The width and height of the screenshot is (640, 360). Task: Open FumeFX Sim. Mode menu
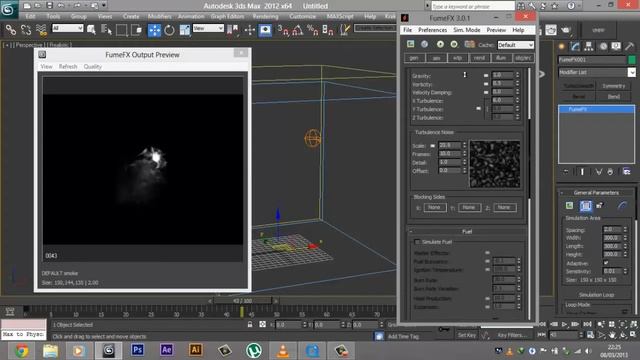pos(467,30)
